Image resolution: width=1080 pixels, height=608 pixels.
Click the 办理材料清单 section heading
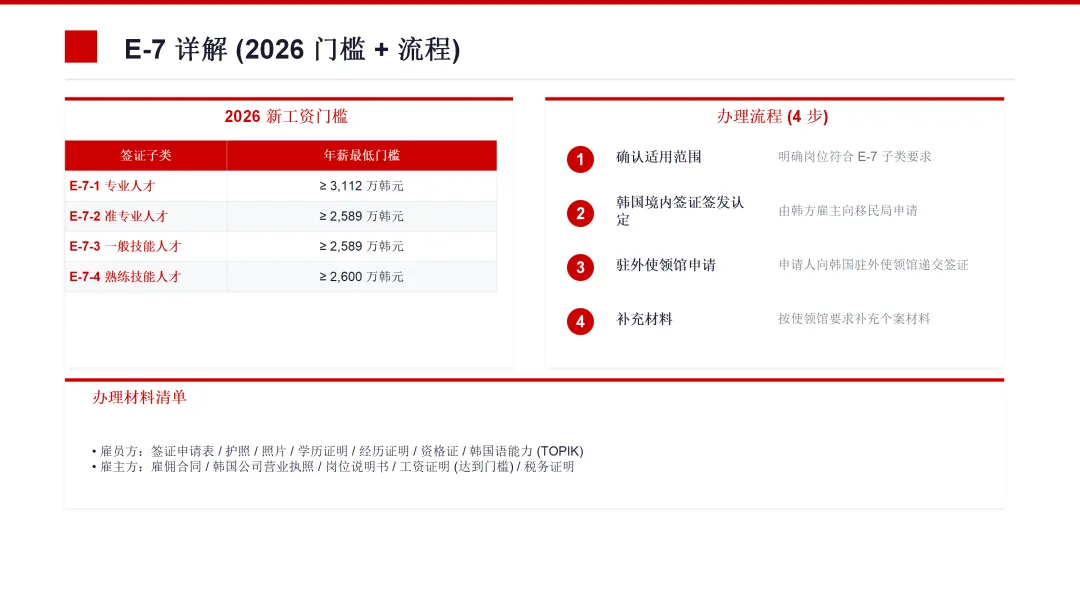[x=139, y=397]
